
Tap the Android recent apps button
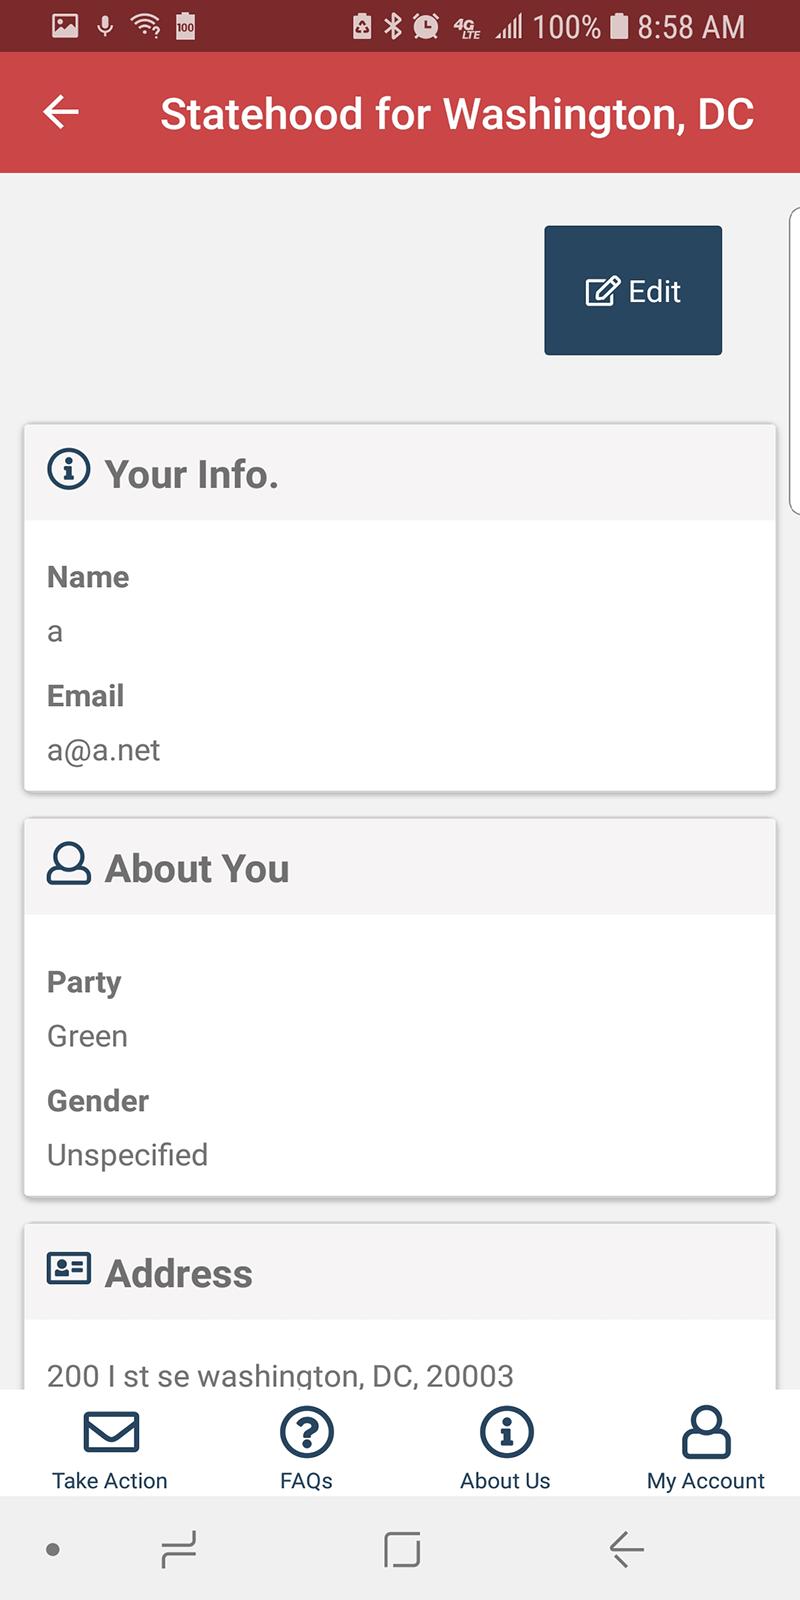point(179,1549)
